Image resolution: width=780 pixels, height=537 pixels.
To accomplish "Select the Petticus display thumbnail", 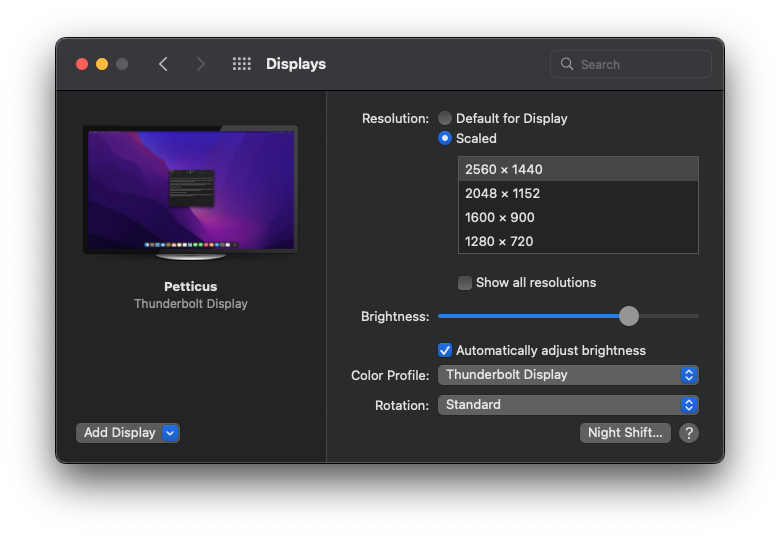I will point(191,193).
